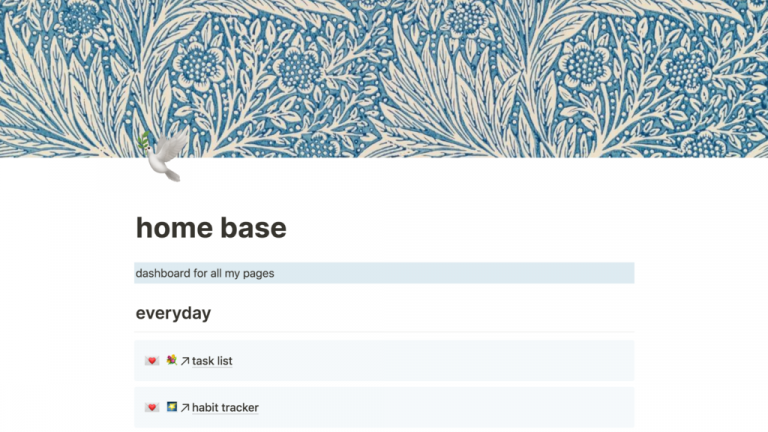The image size is (768, 432).
Task: Select the everyday section heading
Action: point(173,313)
